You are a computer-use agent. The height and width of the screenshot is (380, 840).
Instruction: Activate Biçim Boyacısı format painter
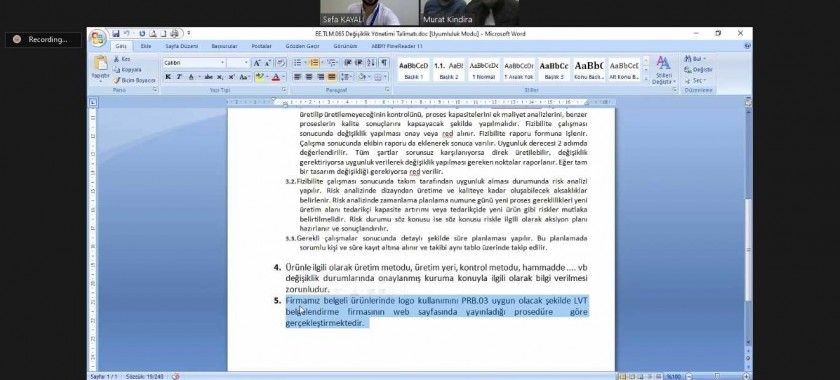pyautogui.click(x=134, y=80)
